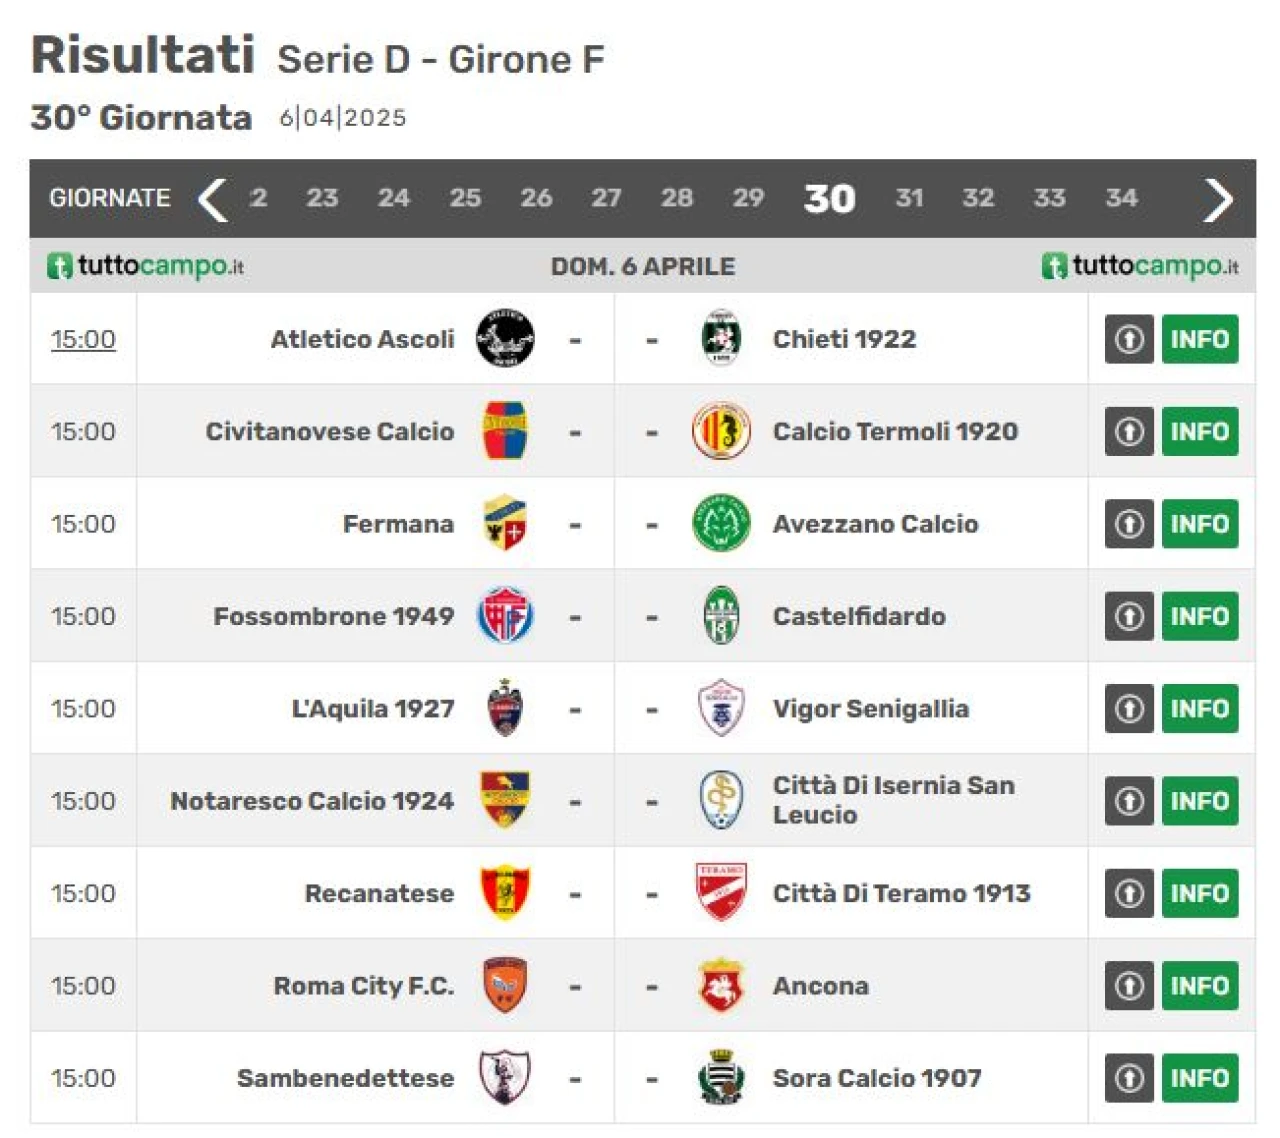Screen dimensions: 1280x1138
Task: Open INFO for Roma City F.C. match
Action: click(x=1200, y=985)
